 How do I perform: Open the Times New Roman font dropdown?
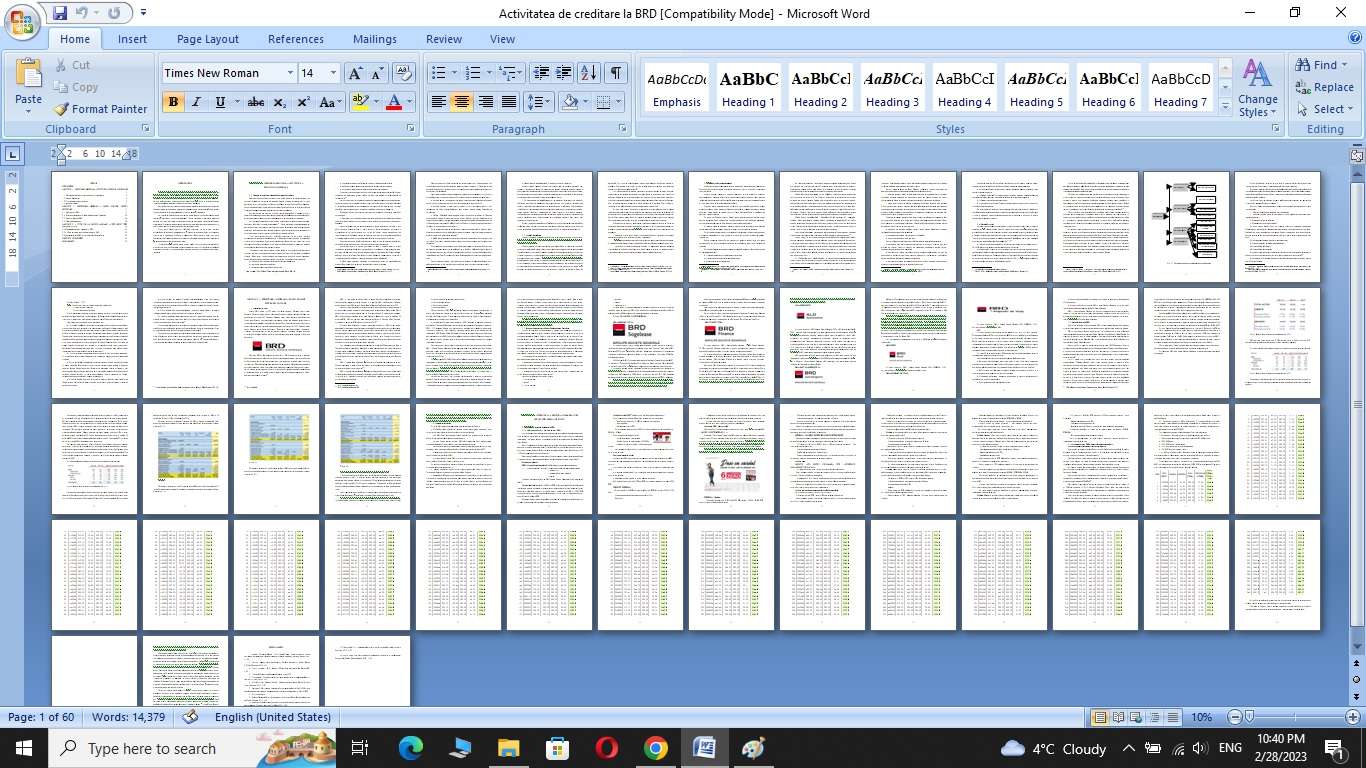tap(290, 73)
